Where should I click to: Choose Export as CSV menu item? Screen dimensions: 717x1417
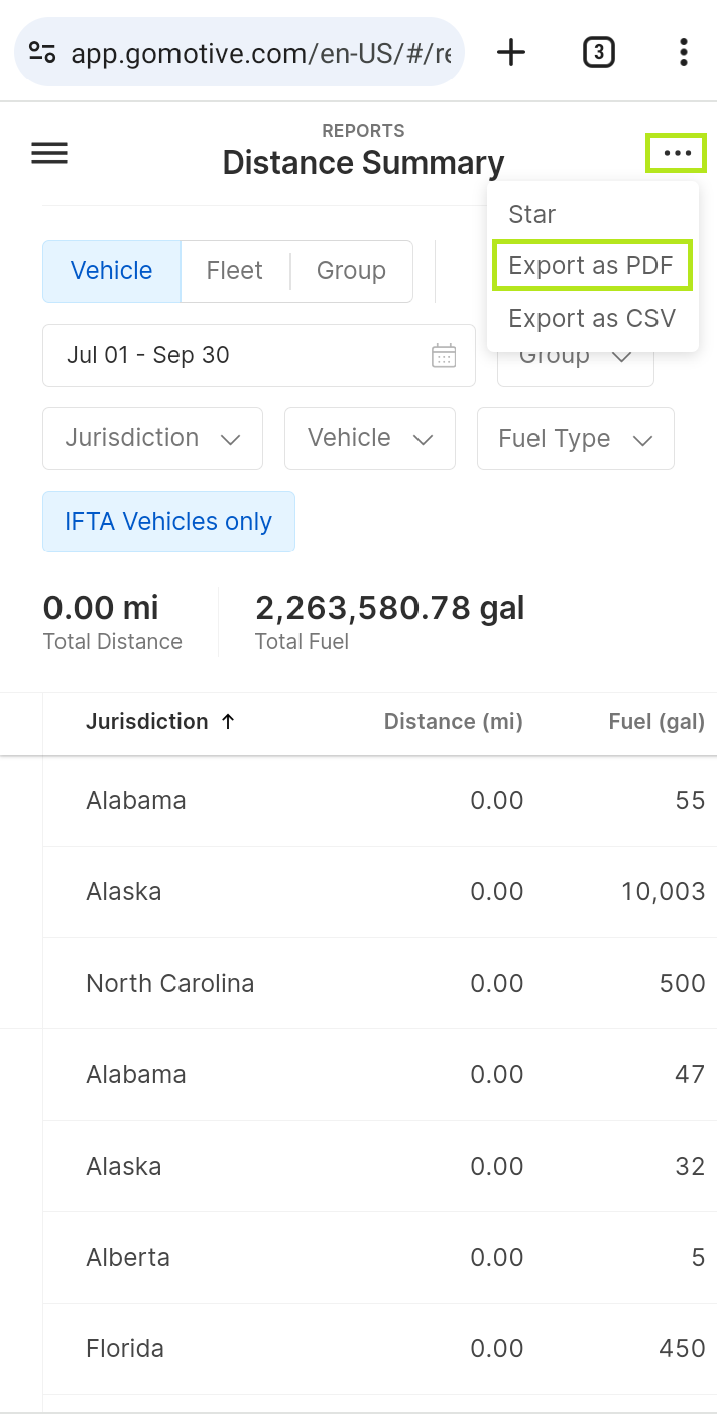coord(592,319)
